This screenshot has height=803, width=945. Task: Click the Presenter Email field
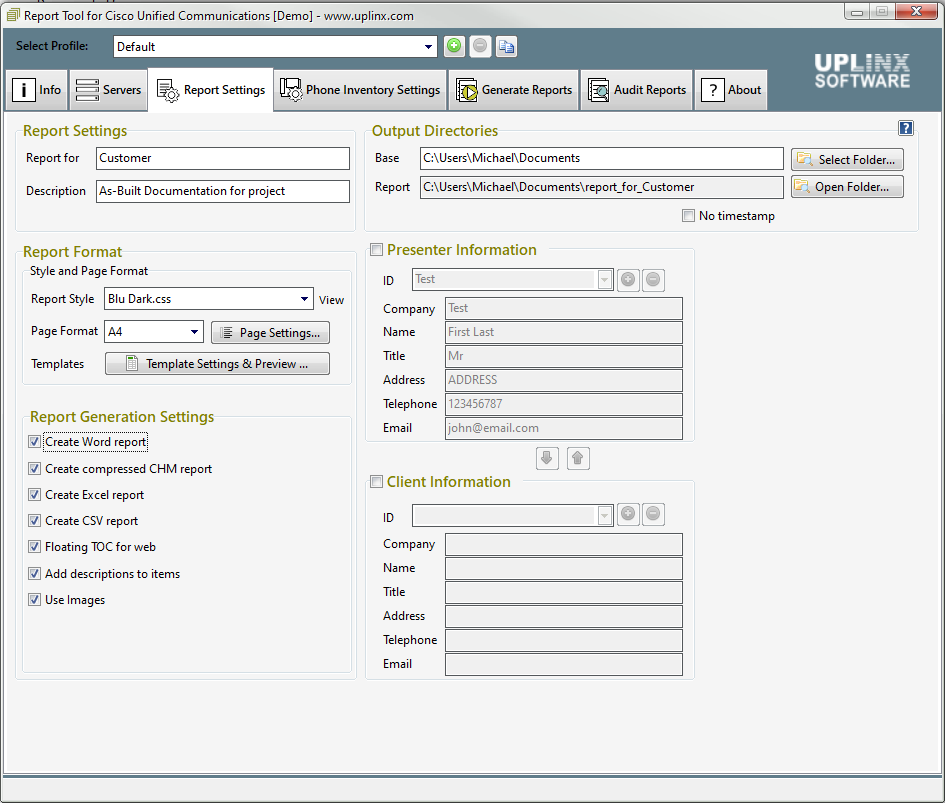(564, 428)
